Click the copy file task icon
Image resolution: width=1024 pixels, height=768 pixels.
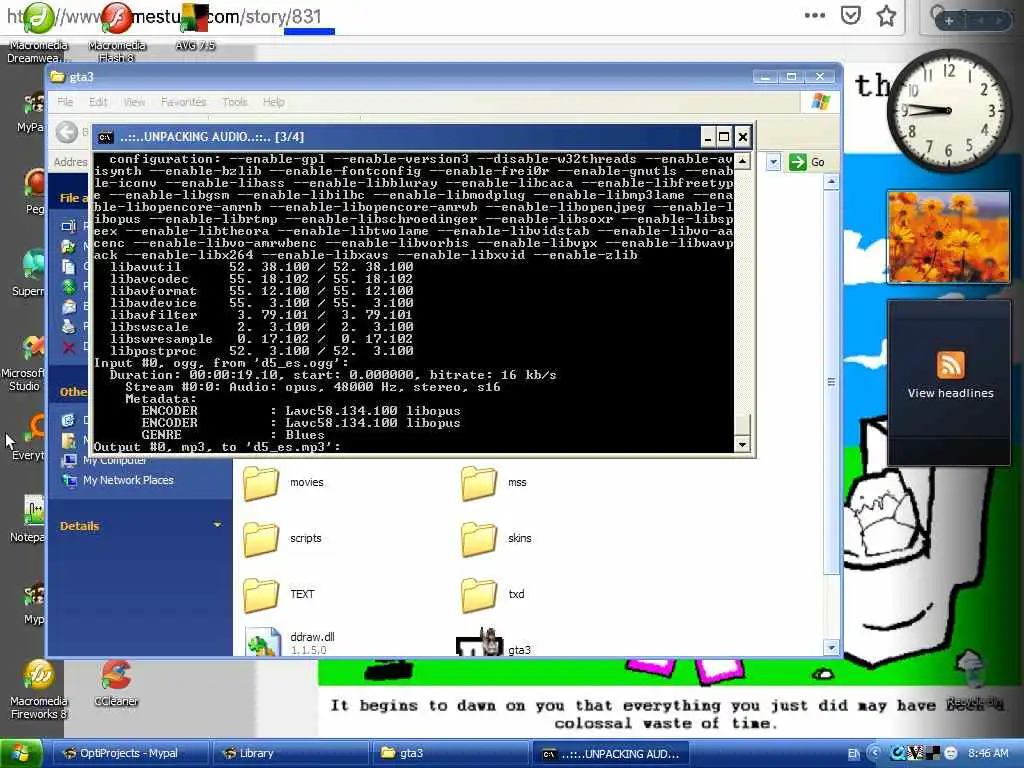click(x=69, y=266)
